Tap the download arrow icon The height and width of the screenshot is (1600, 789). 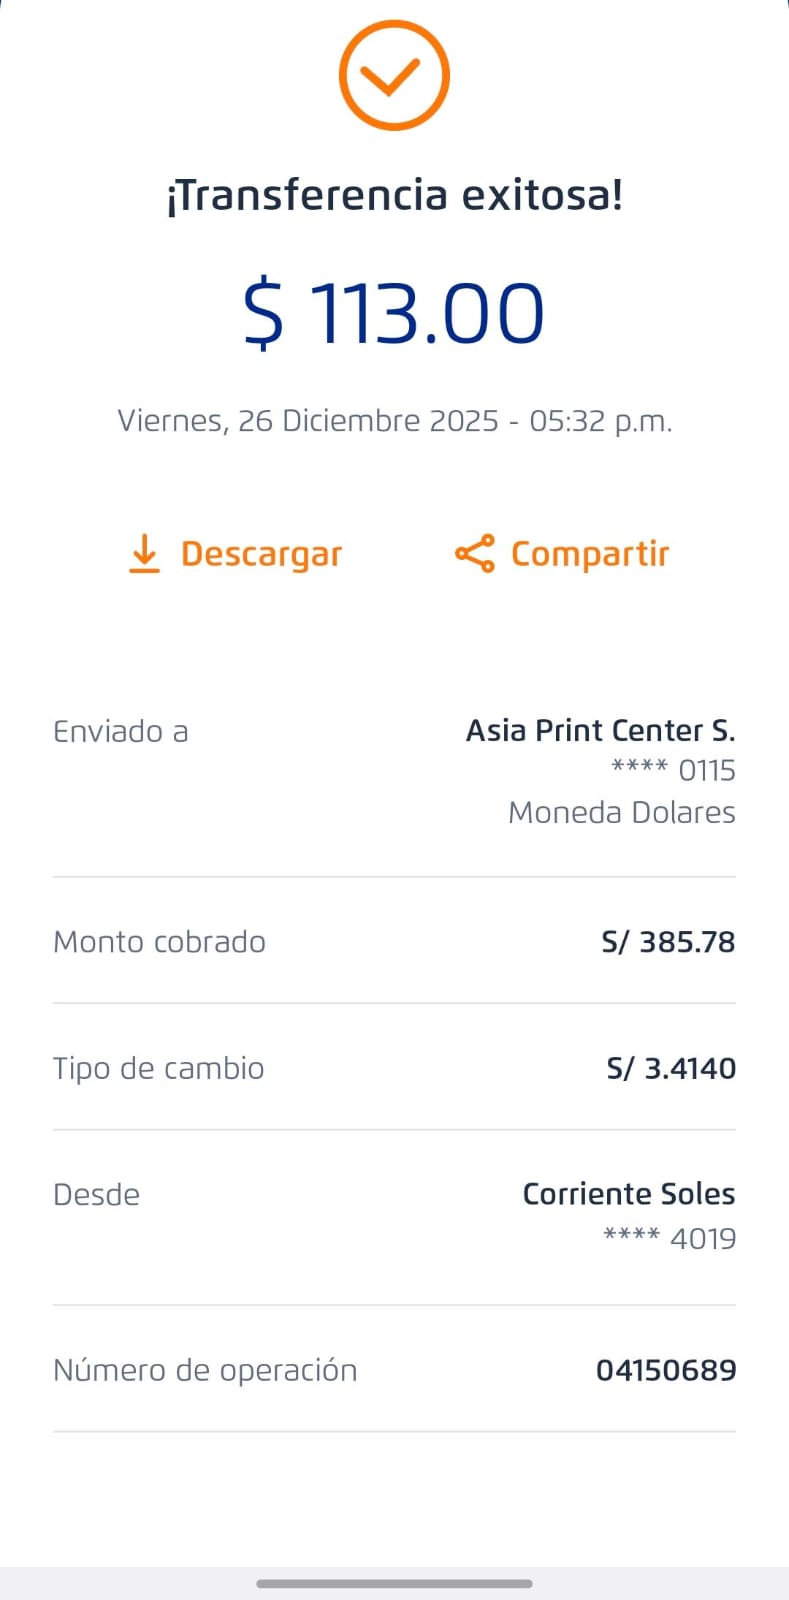click(145, 553)
